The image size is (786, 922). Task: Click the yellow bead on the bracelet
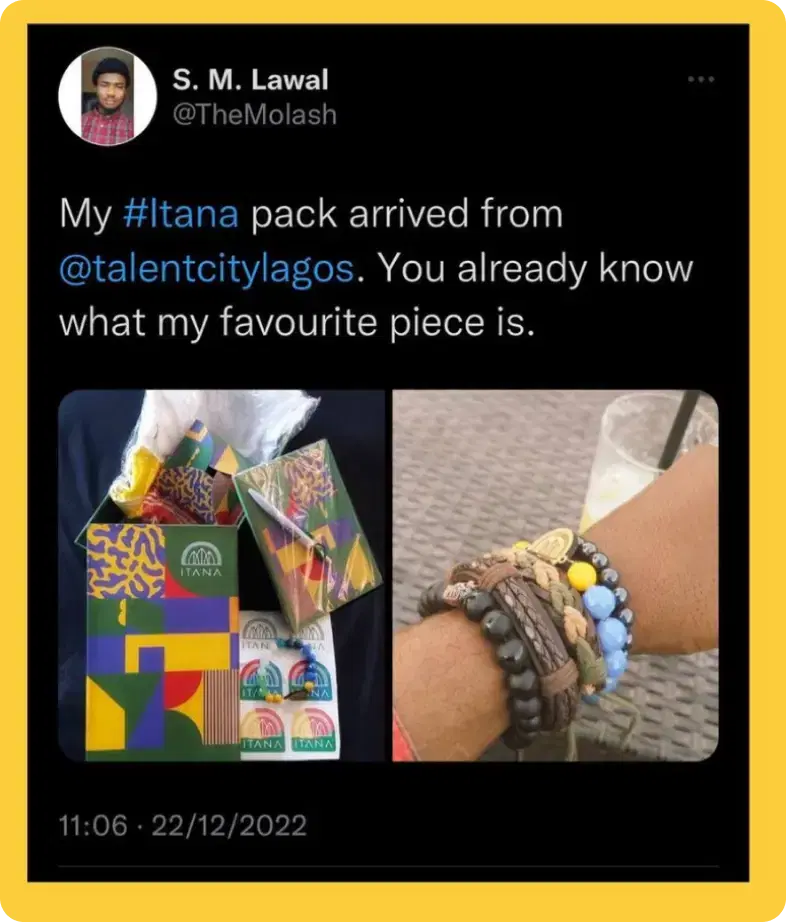coord(583,576)
